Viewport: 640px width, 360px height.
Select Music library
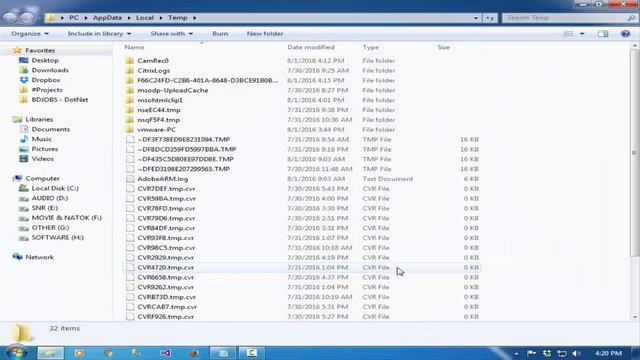click(x=42, y=139)
